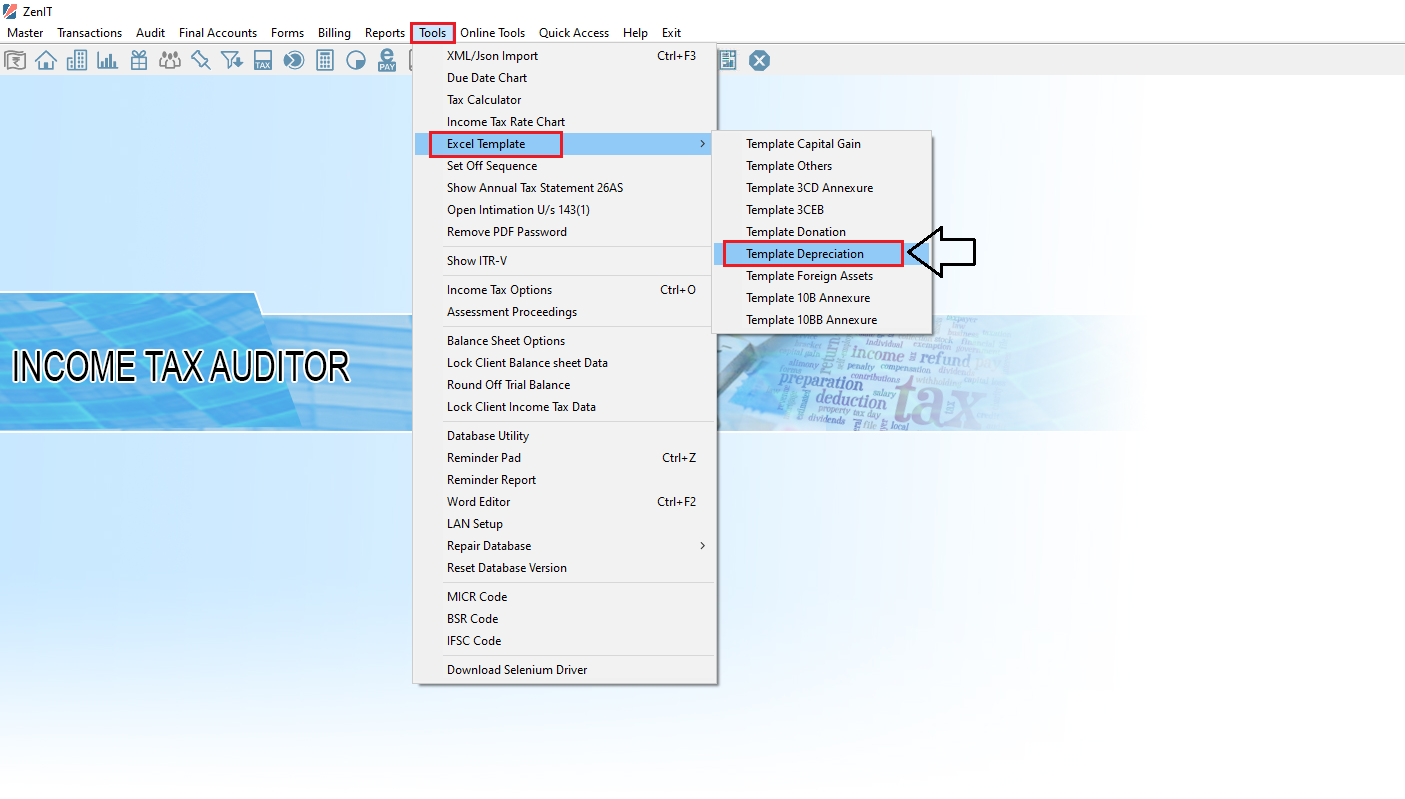
Task: Expand the Excel Template submenu
Action: (565, 144)
